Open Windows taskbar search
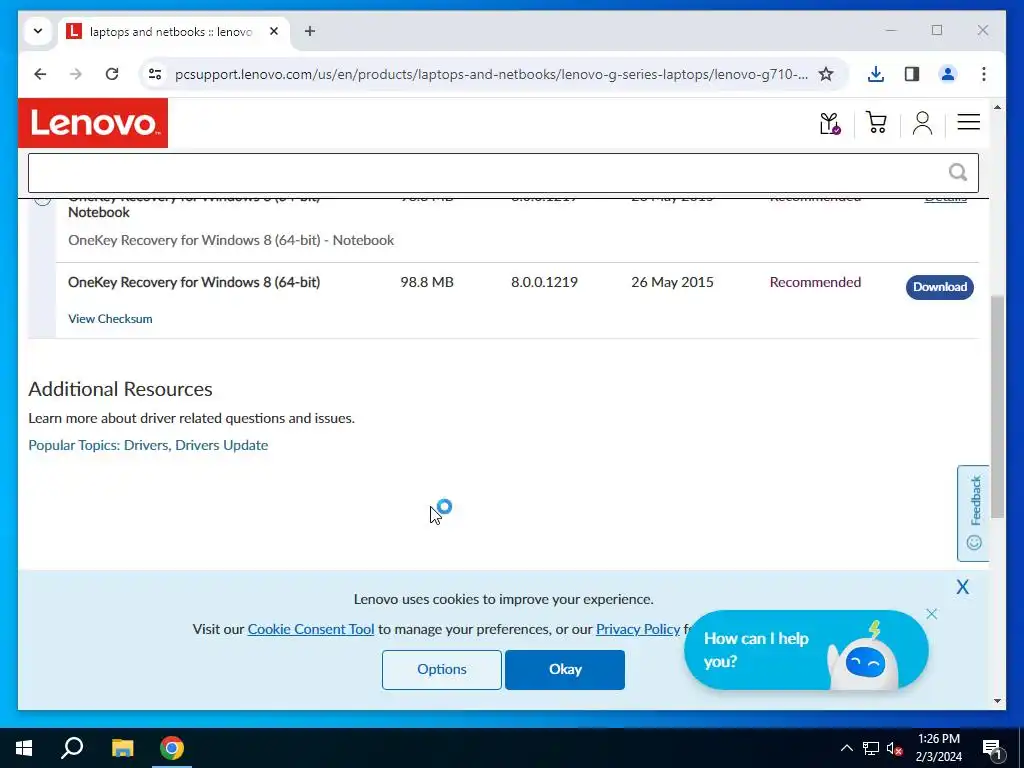This screenshot has width=1024, height=768. (72, 748)
